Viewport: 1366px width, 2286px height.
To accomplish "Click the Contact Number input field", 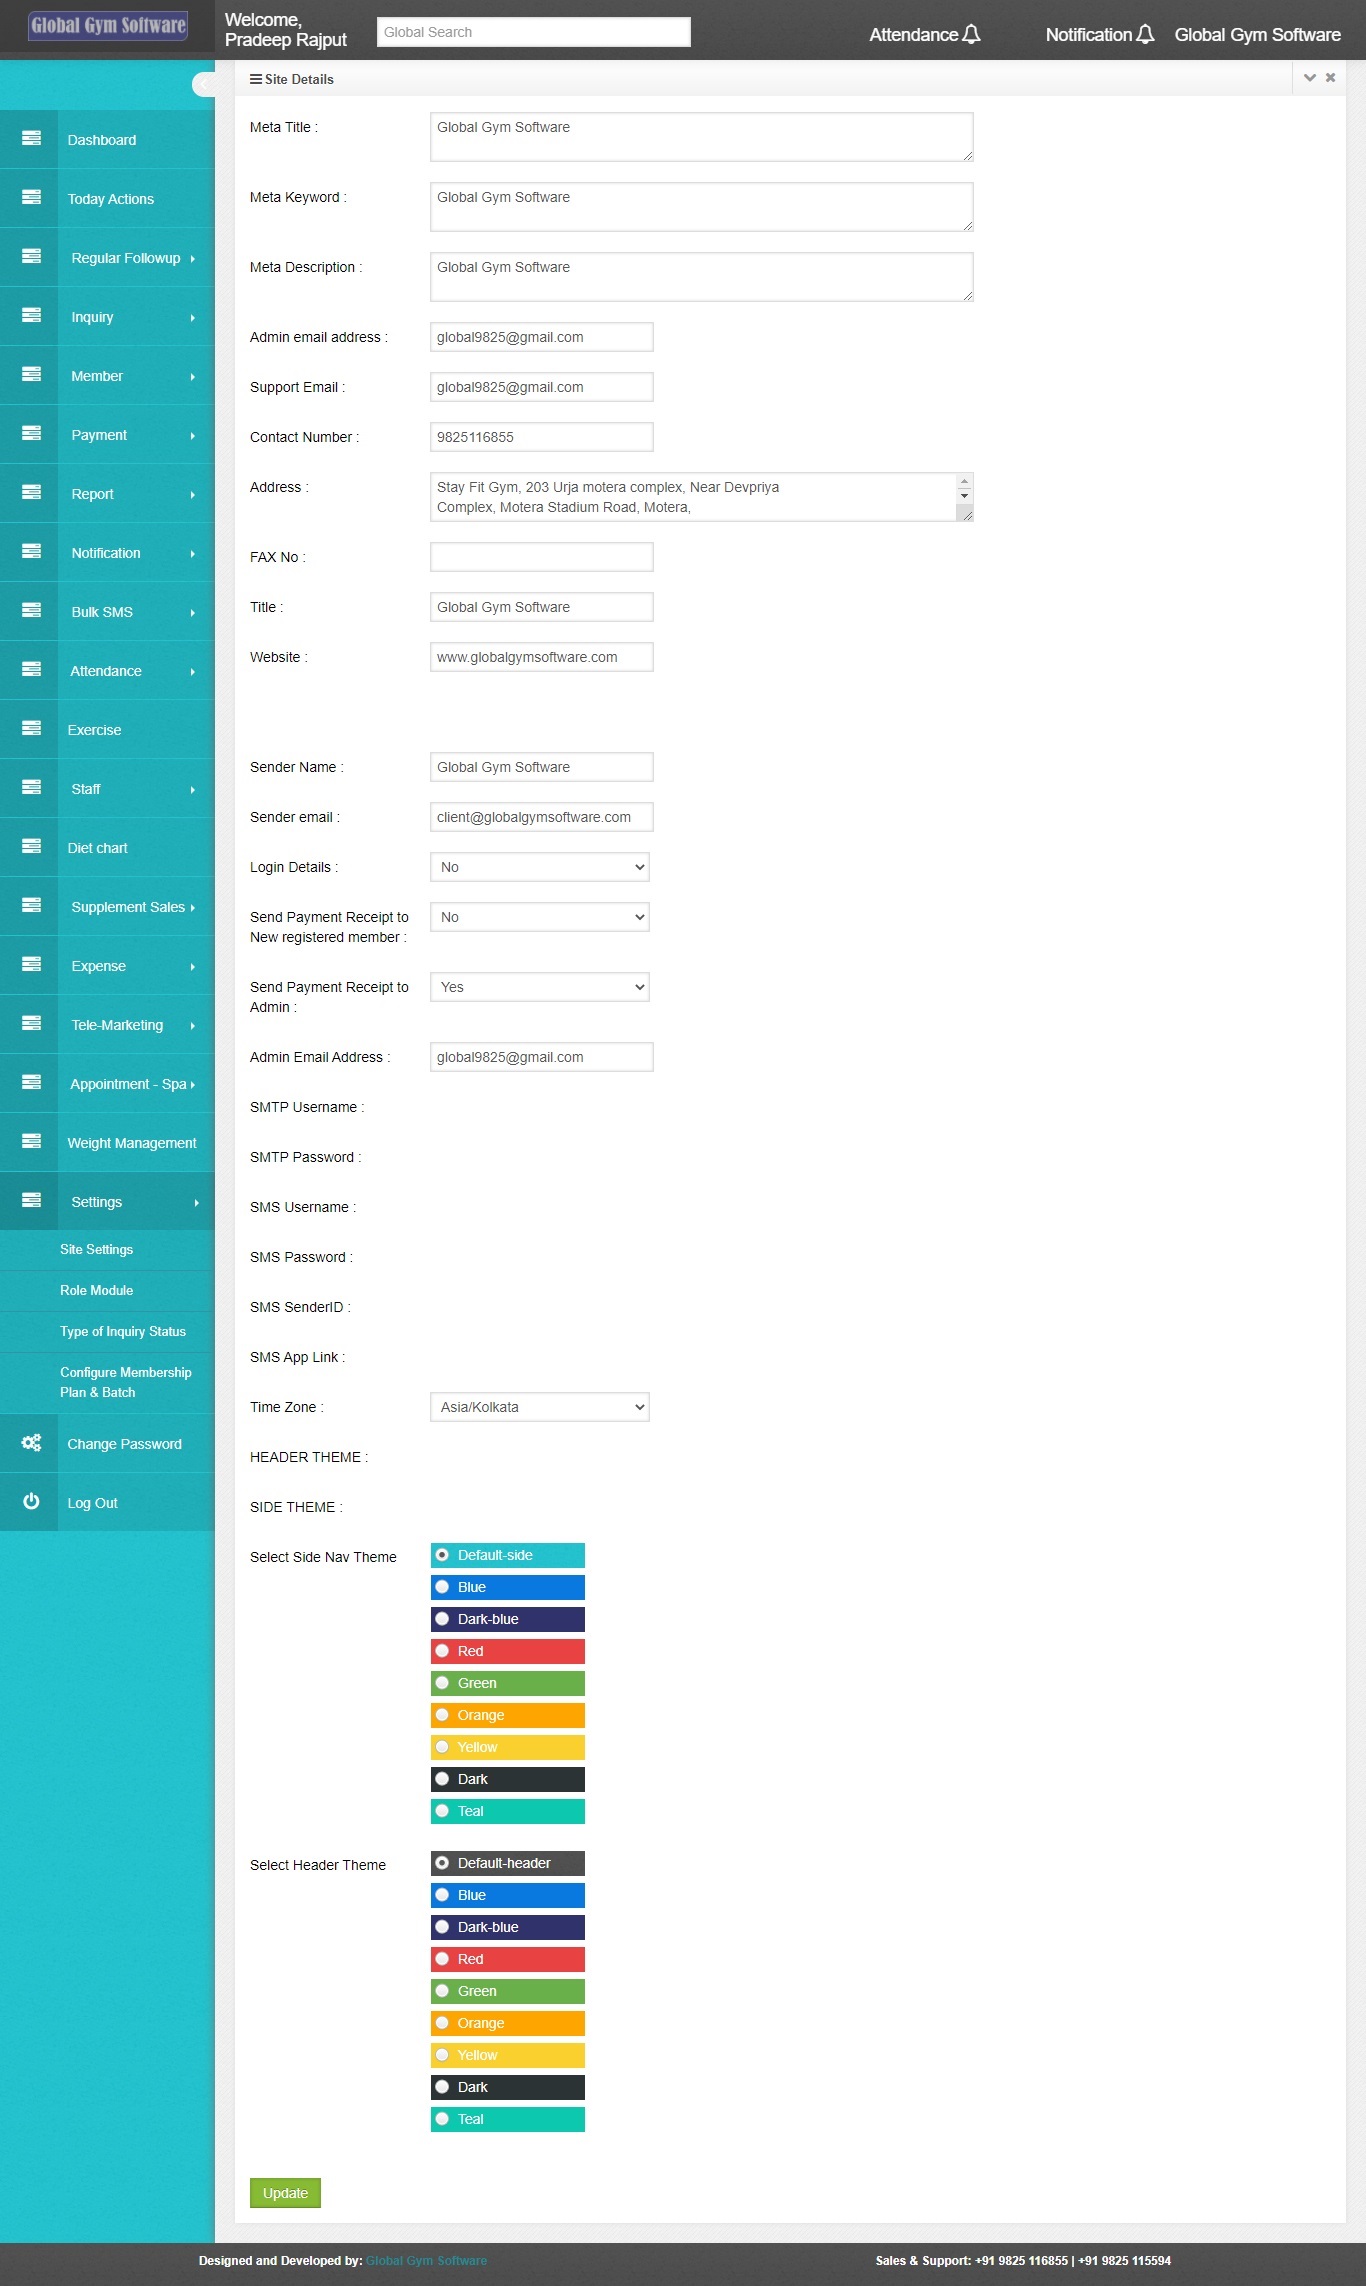I will point(542,437).
